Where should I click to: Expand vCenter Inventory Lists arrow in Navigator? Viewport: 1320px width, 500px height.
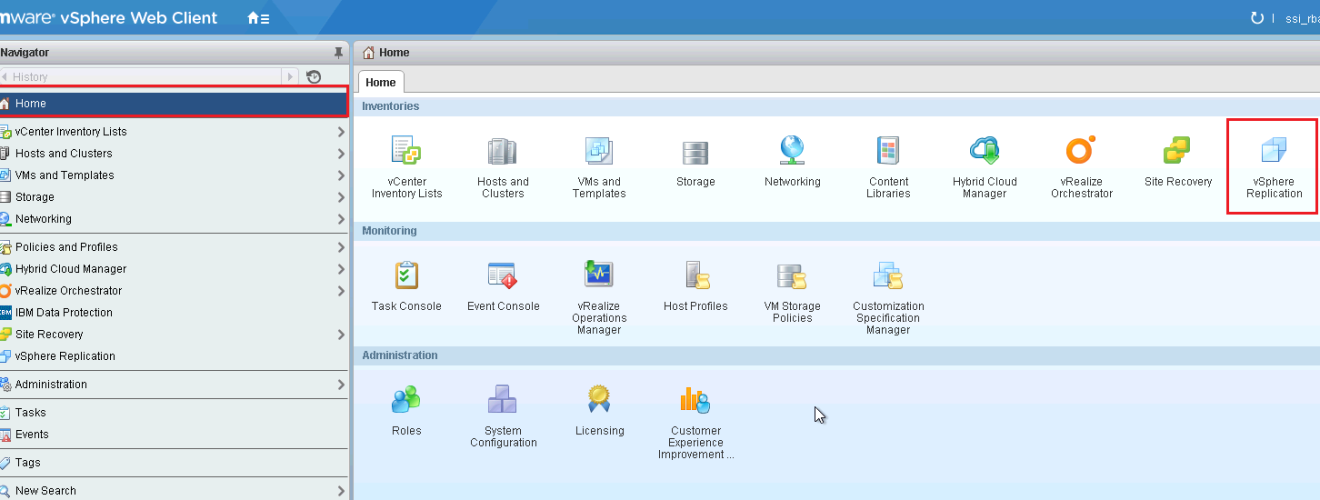[341, 132]
